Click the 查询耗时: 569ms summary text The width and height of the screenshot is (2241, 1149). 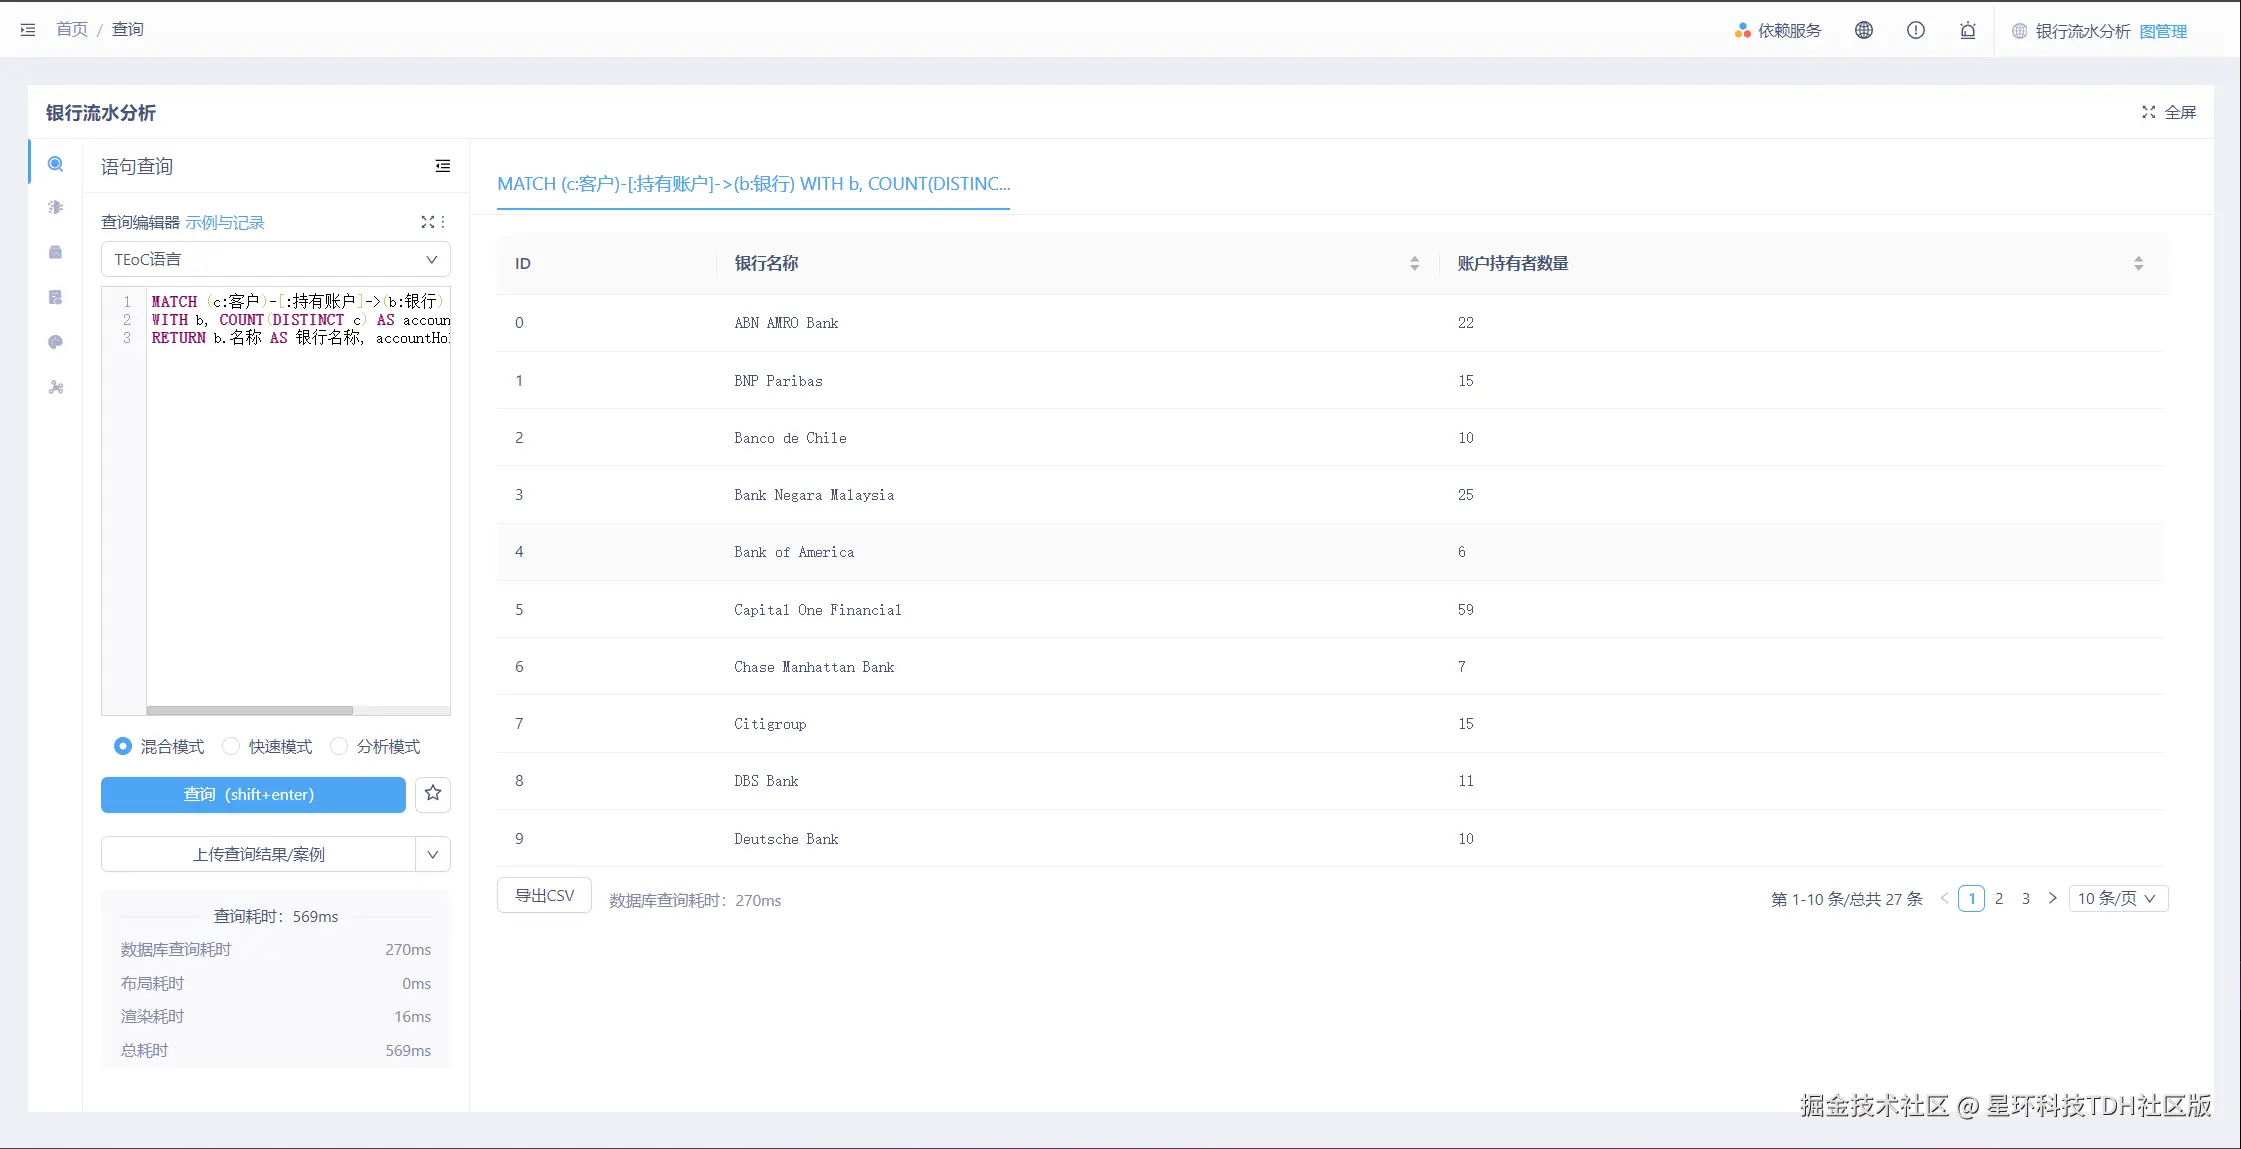pos(276,917)
